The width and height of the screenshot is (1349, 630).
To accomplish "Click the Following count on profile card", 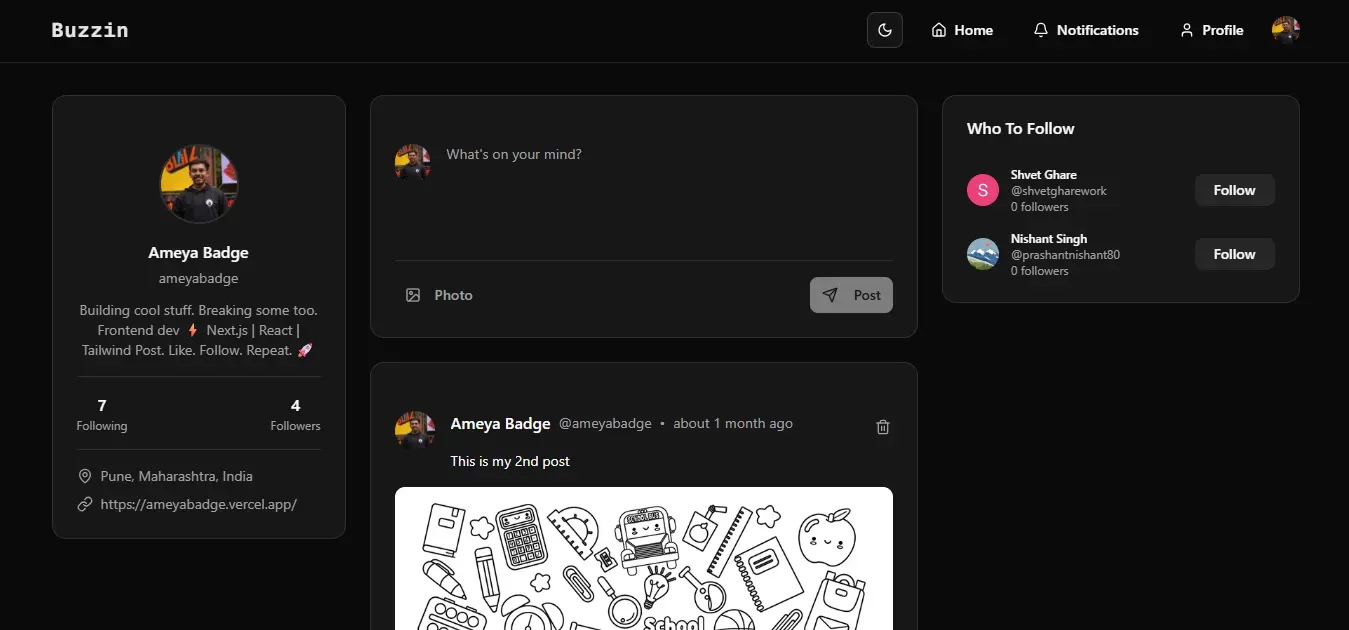I will click(x=101, y=414).
